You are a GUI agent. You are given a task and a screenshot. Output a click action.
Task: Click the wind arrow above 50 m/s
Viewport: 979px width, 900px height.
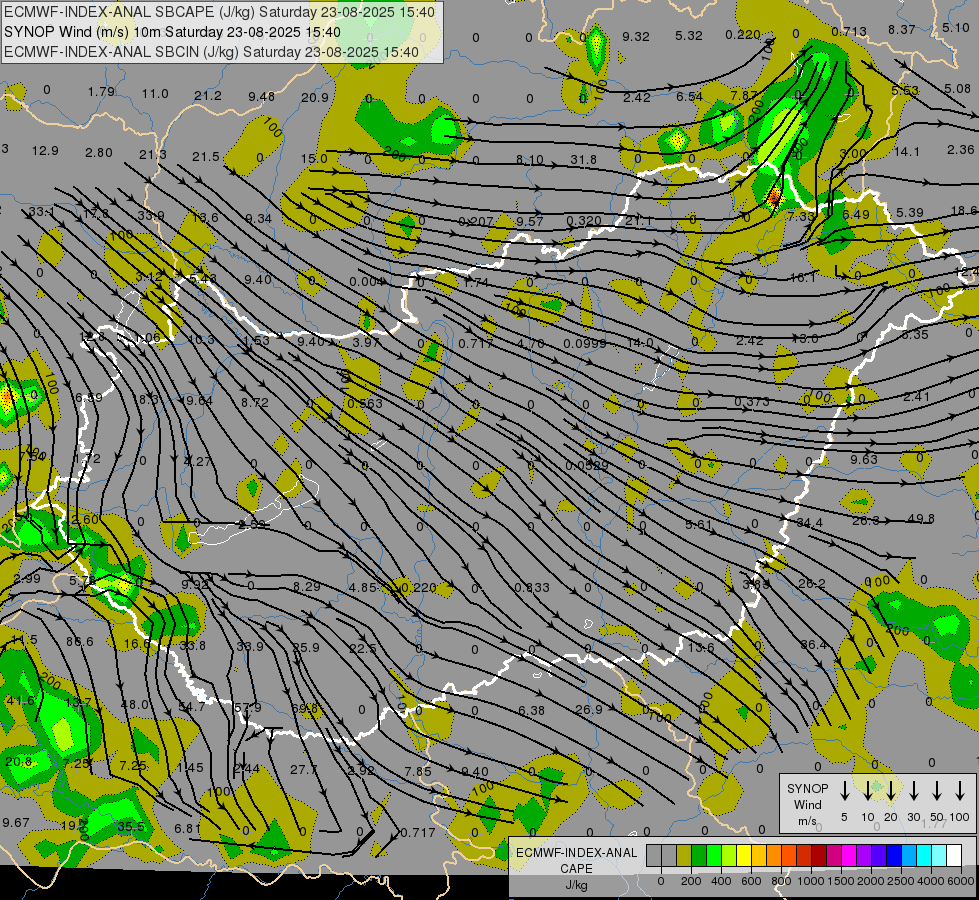937,790
